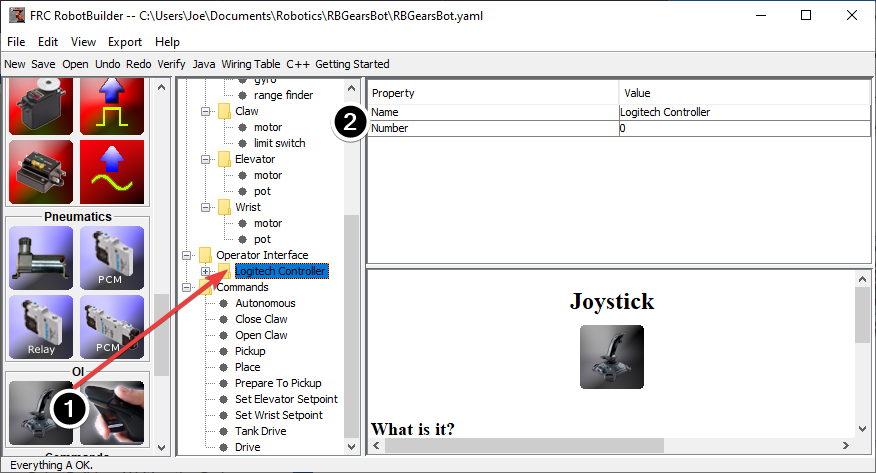Collapse the Elevator subsystem node
Image resolution: width=876 pixels, height=473 pixels.
point(206,159)
